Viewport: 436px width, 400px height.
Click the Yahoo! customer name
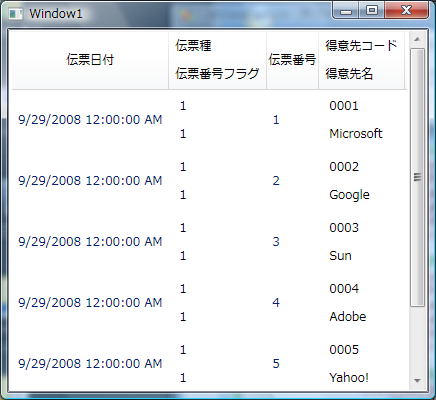tap(349, 378)
